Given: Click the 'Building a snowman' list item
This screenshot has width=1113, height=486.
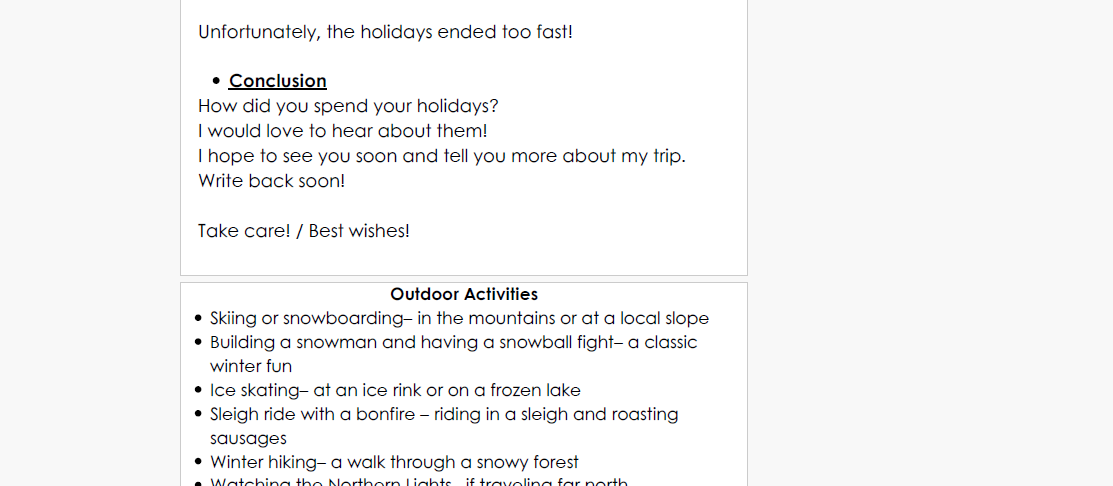Looking at the screenshot, I should [453, 342].
